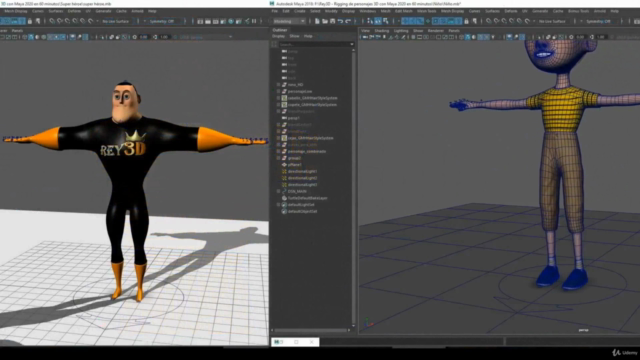Click lock selection icon in left Maya status line
Image resolution: width=640 pixels, height=360 pixels.
pos(30,21)
